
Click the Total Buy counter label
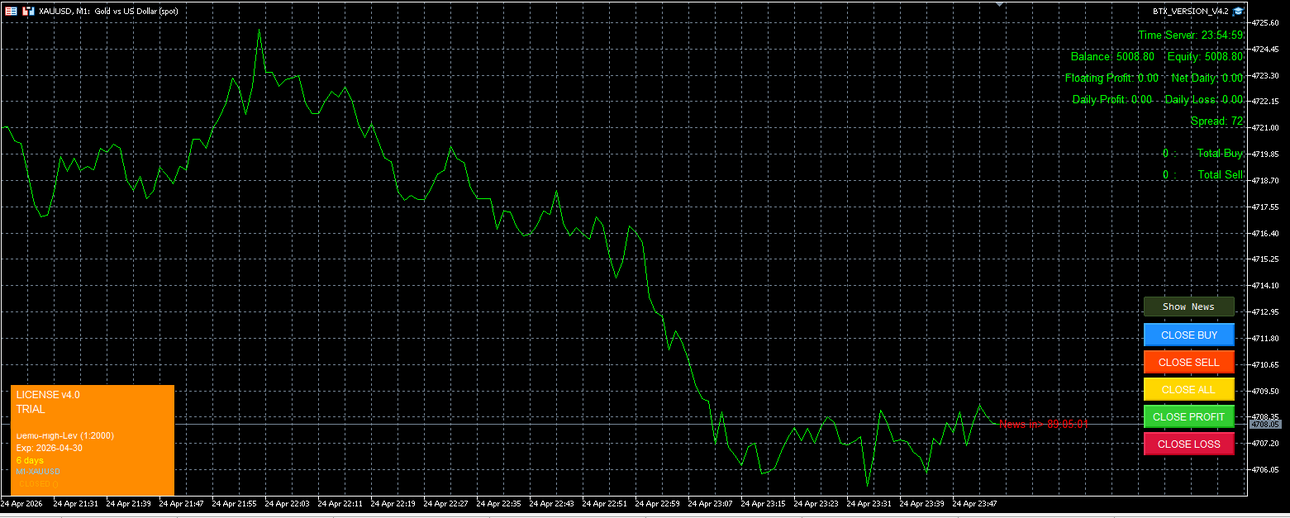[x=1221, y=153]
